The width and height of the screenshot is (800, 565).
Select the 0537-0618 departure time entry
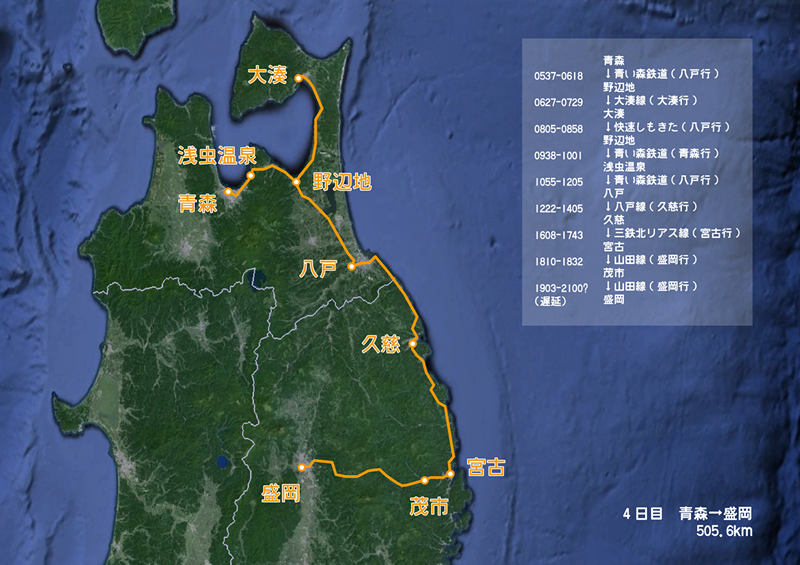click(x=559, y=75)
